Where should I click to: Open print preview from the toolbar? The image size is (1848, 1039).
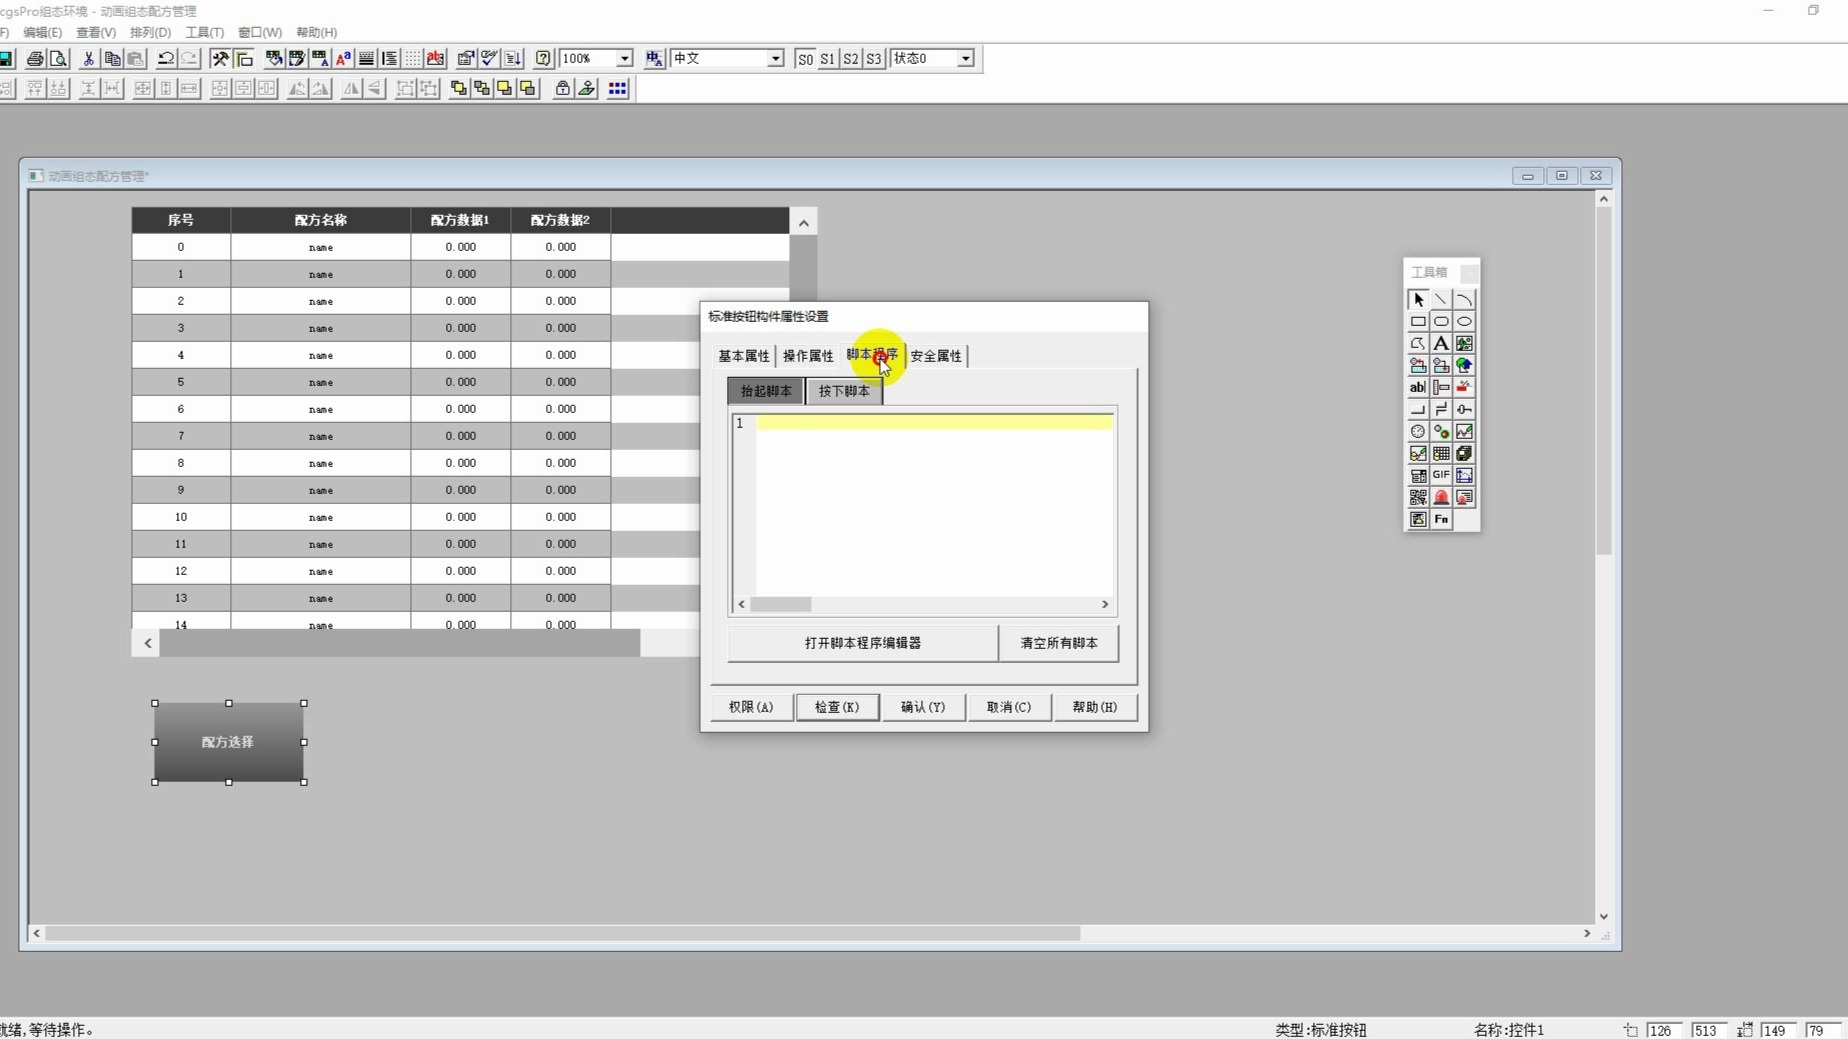[x=59, y=59]
